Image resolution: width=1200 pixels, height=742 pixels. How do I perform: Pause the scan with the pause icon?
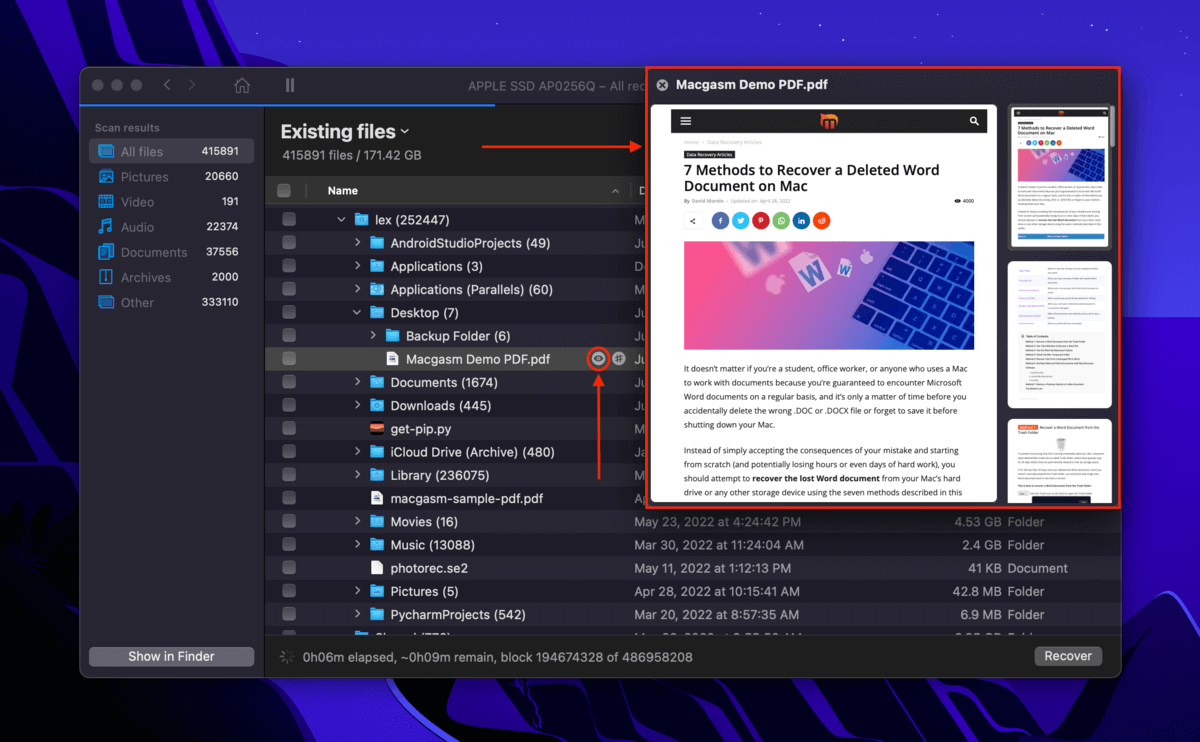(290, 86)
